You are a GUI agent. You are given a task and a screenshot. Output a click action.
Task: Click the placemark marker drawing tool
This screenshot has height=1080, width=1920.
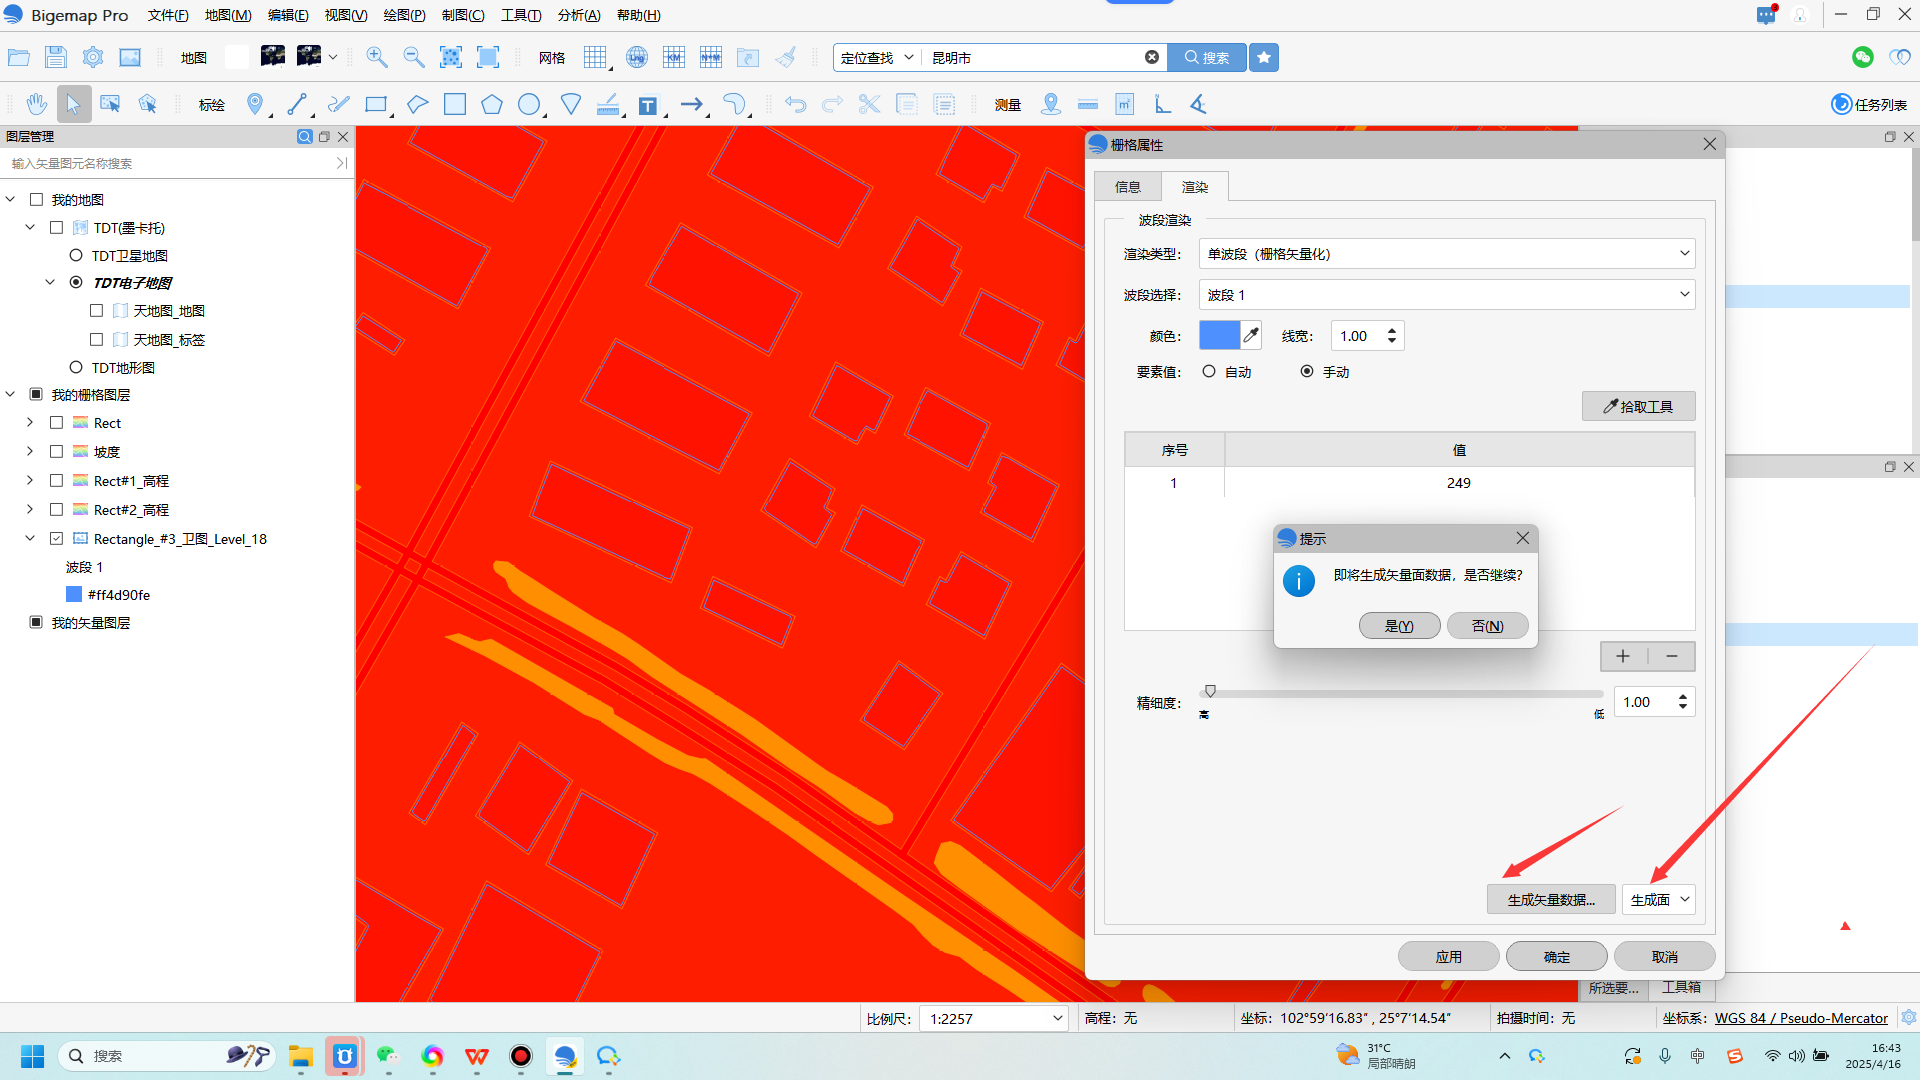click(x=255, y=104)
